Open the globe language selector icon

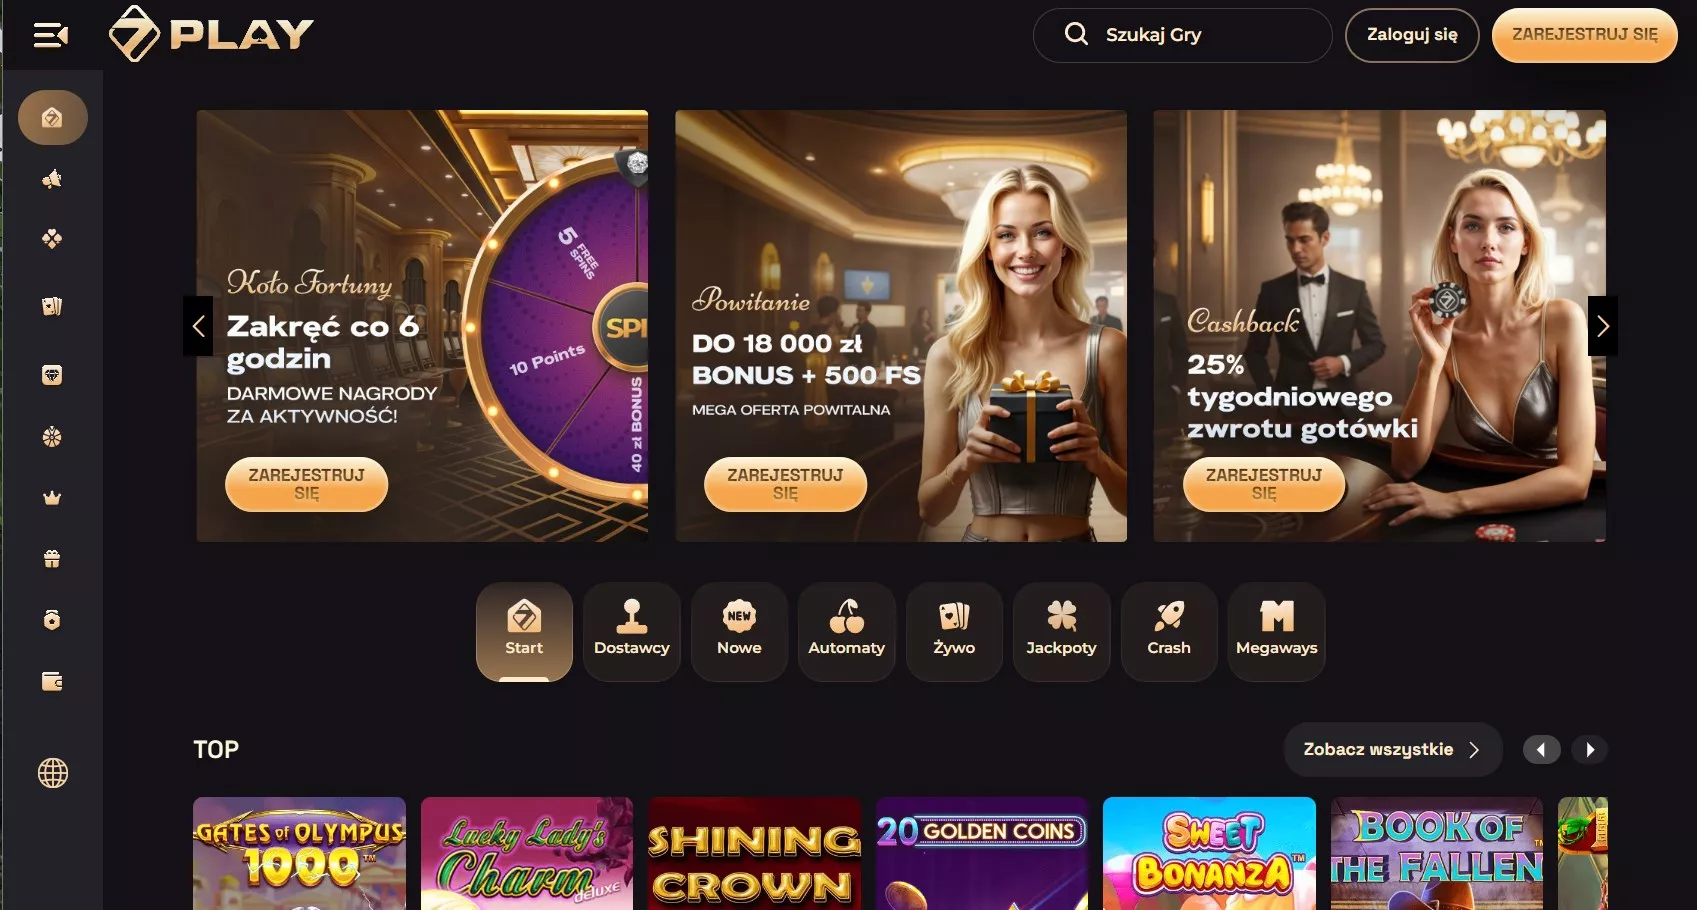click(53, 773)
